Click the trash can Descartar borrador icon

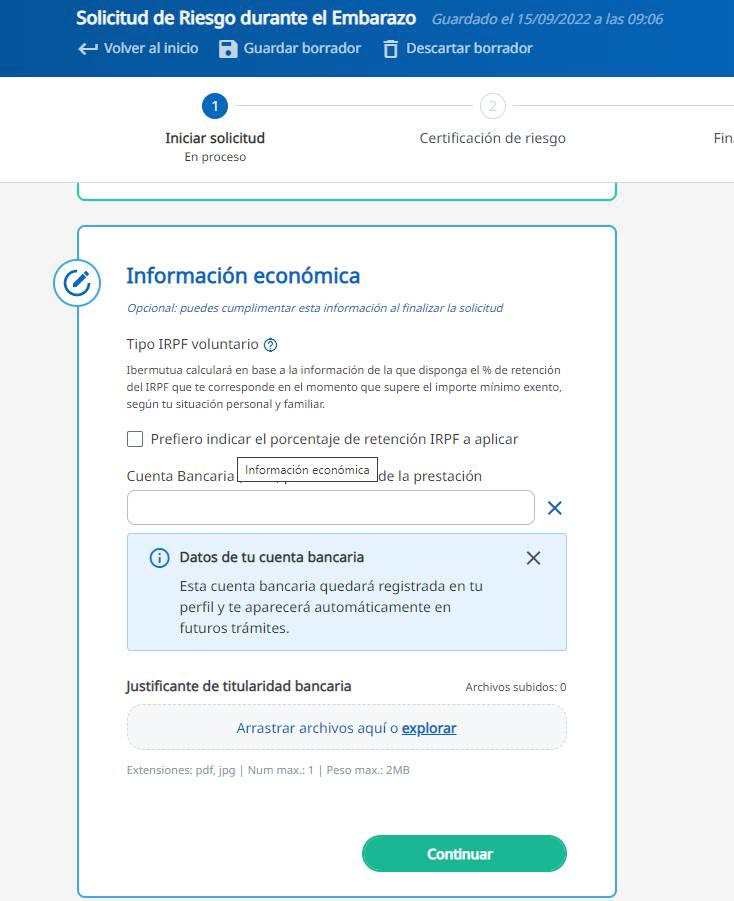click(x=391, y=49)
